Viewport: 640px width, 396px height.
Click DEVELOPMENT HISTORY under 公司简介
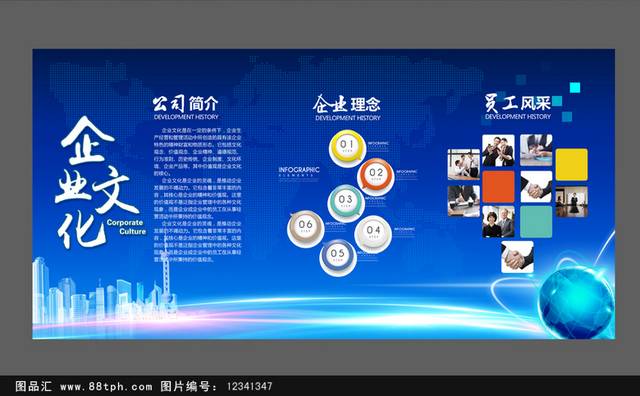tap(186, 117)
